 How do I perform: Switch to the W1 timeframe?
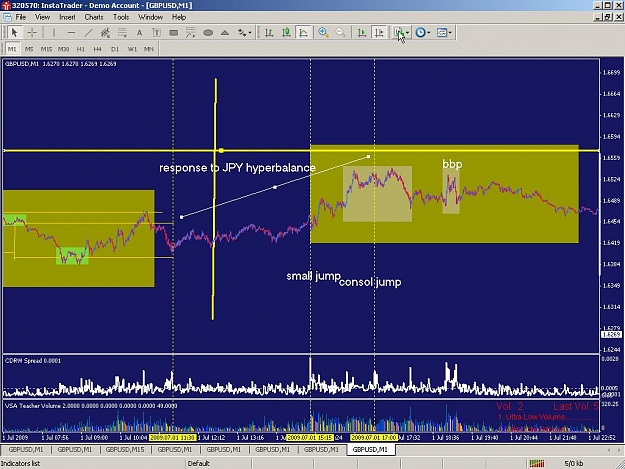132,49
